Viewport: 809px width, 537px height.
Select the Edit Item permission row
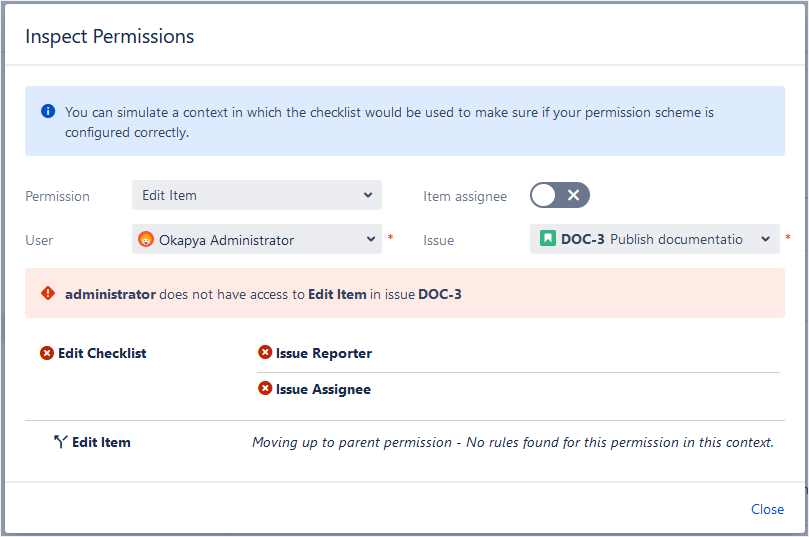click(101, 442)
